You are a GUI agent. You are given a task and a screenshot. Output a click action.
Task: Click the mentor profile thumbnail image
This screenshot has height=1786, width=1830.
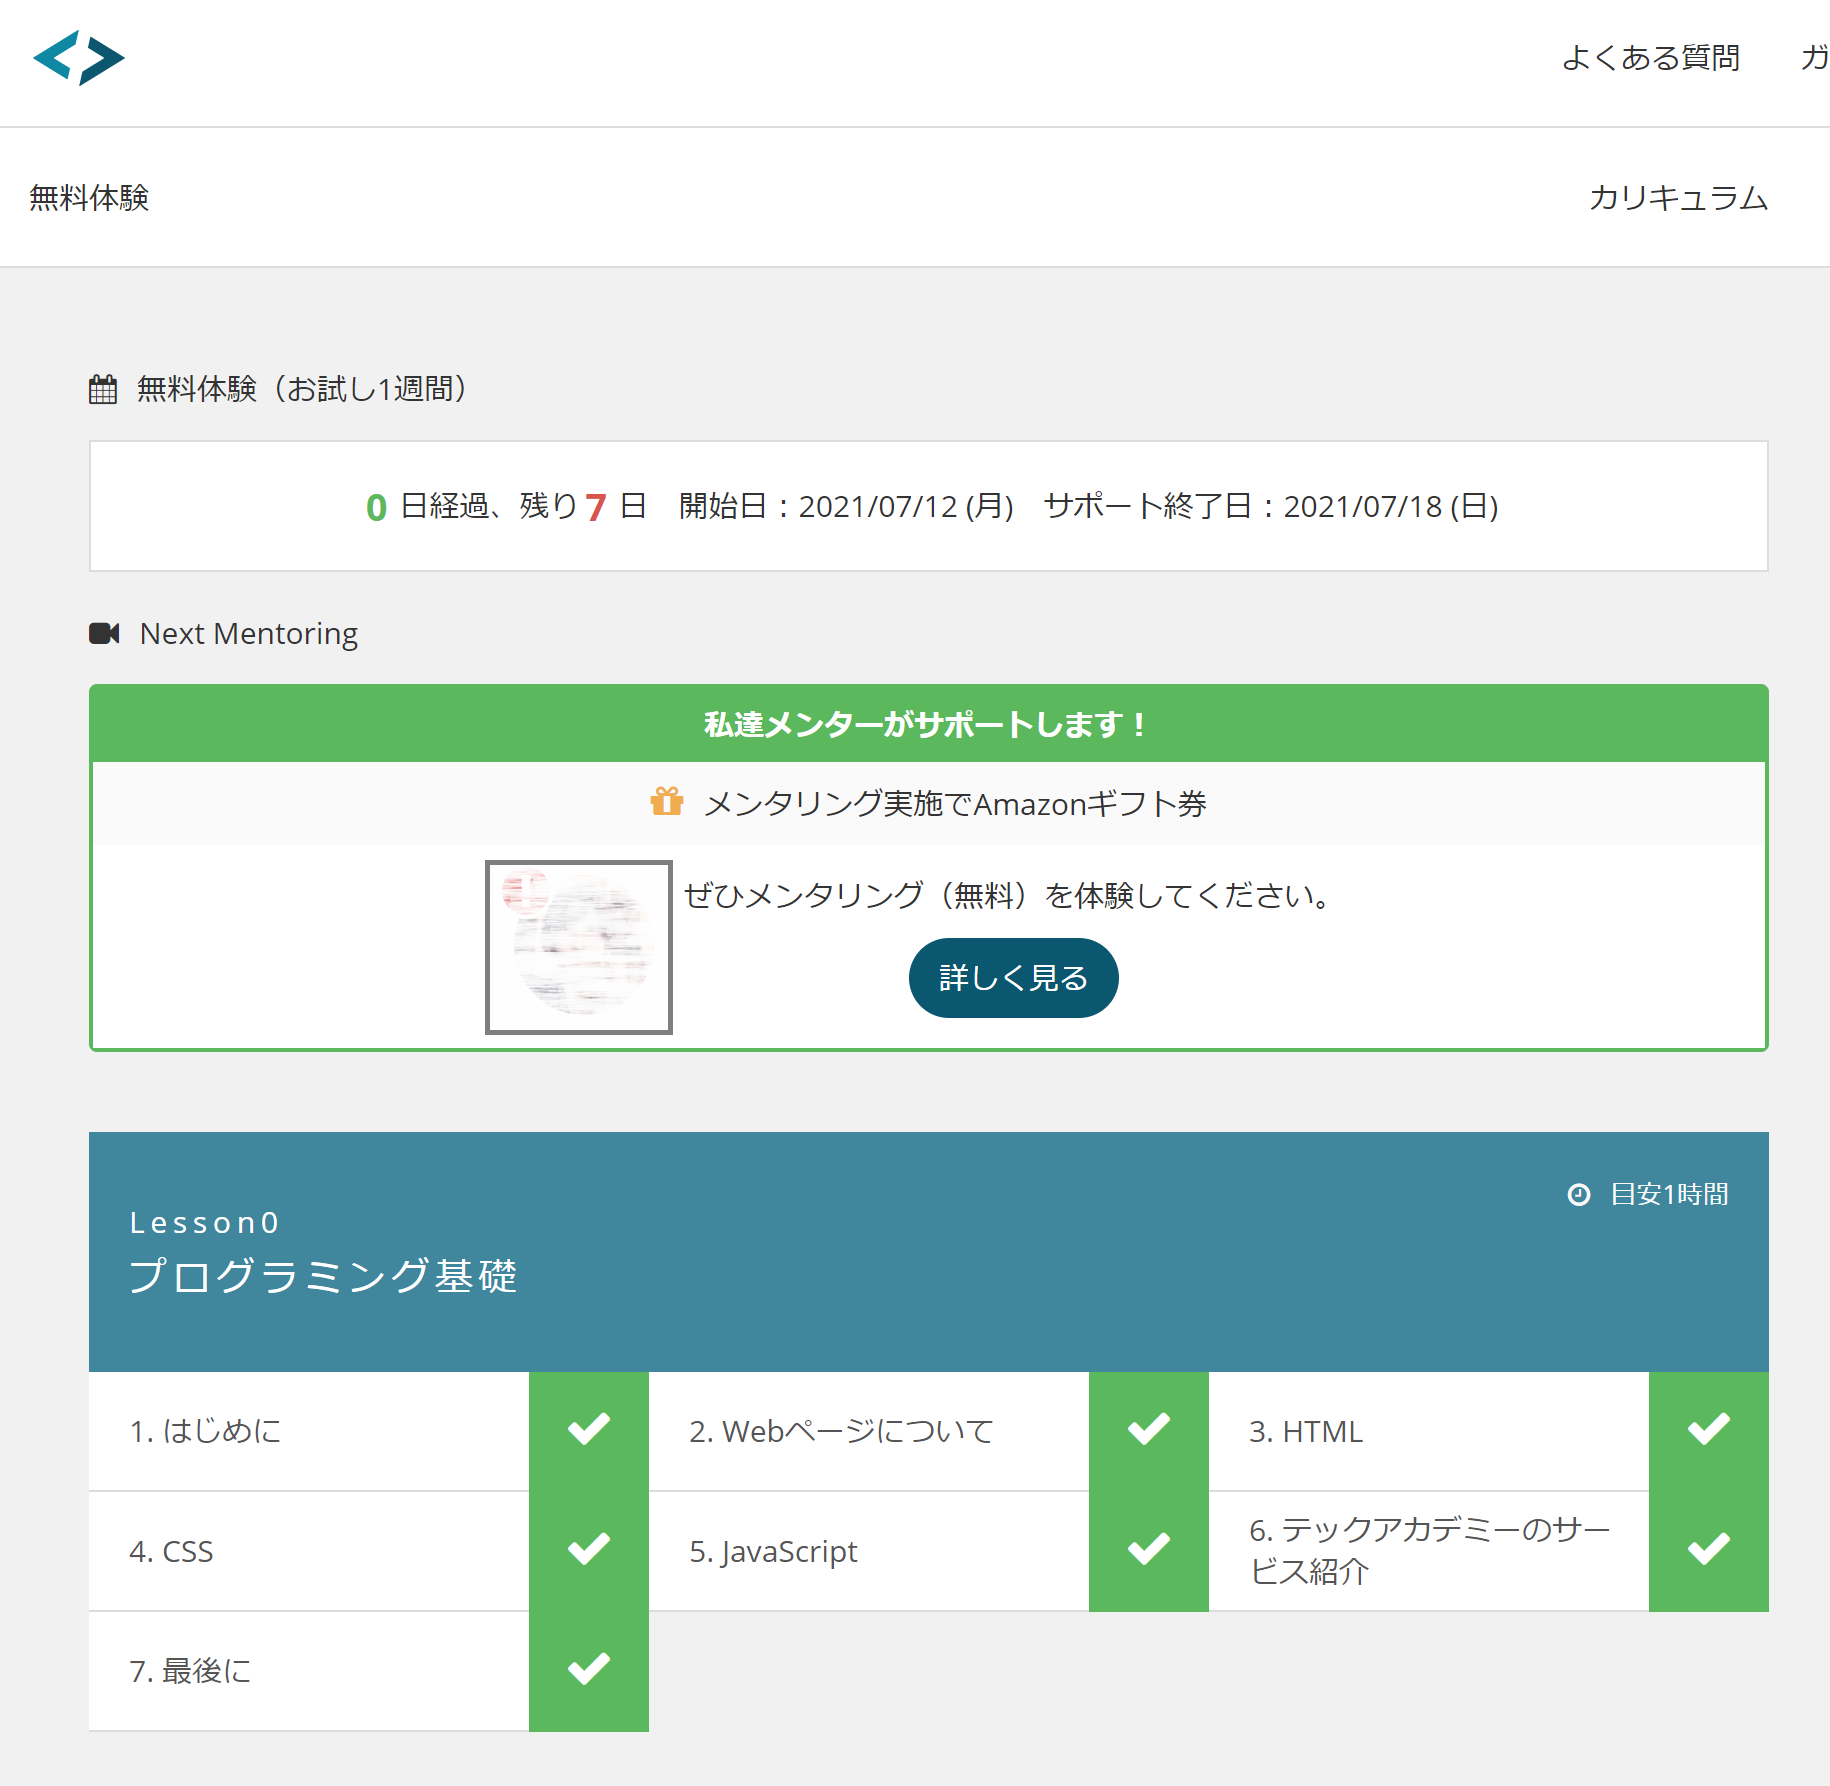pos(578,946)
